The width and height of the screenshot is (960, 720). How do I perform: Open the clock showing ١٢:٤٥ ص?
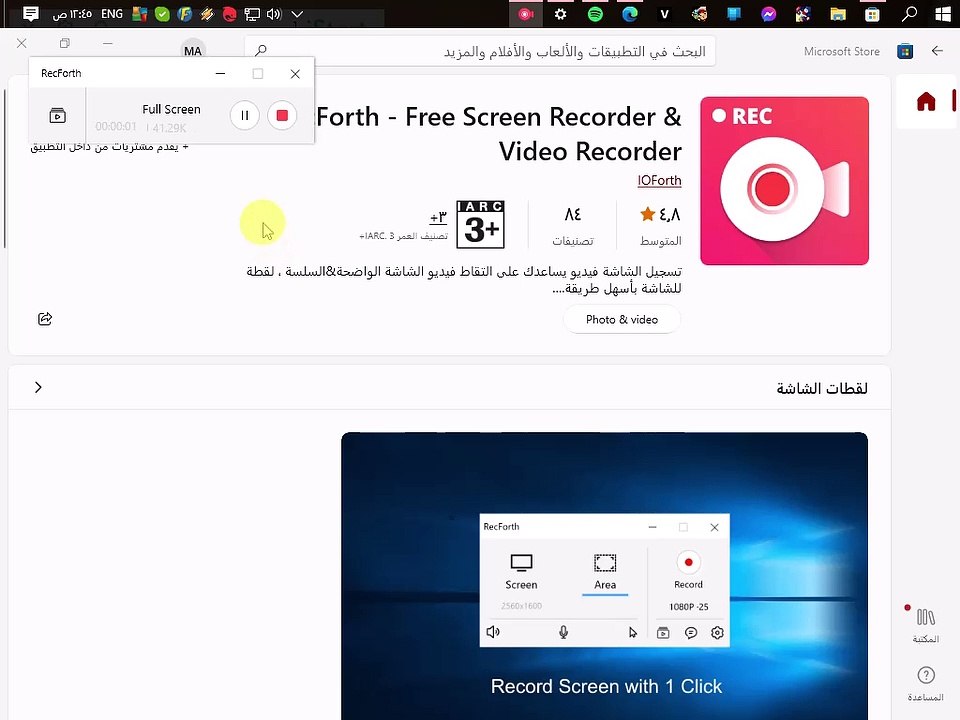tap(72, 13)
